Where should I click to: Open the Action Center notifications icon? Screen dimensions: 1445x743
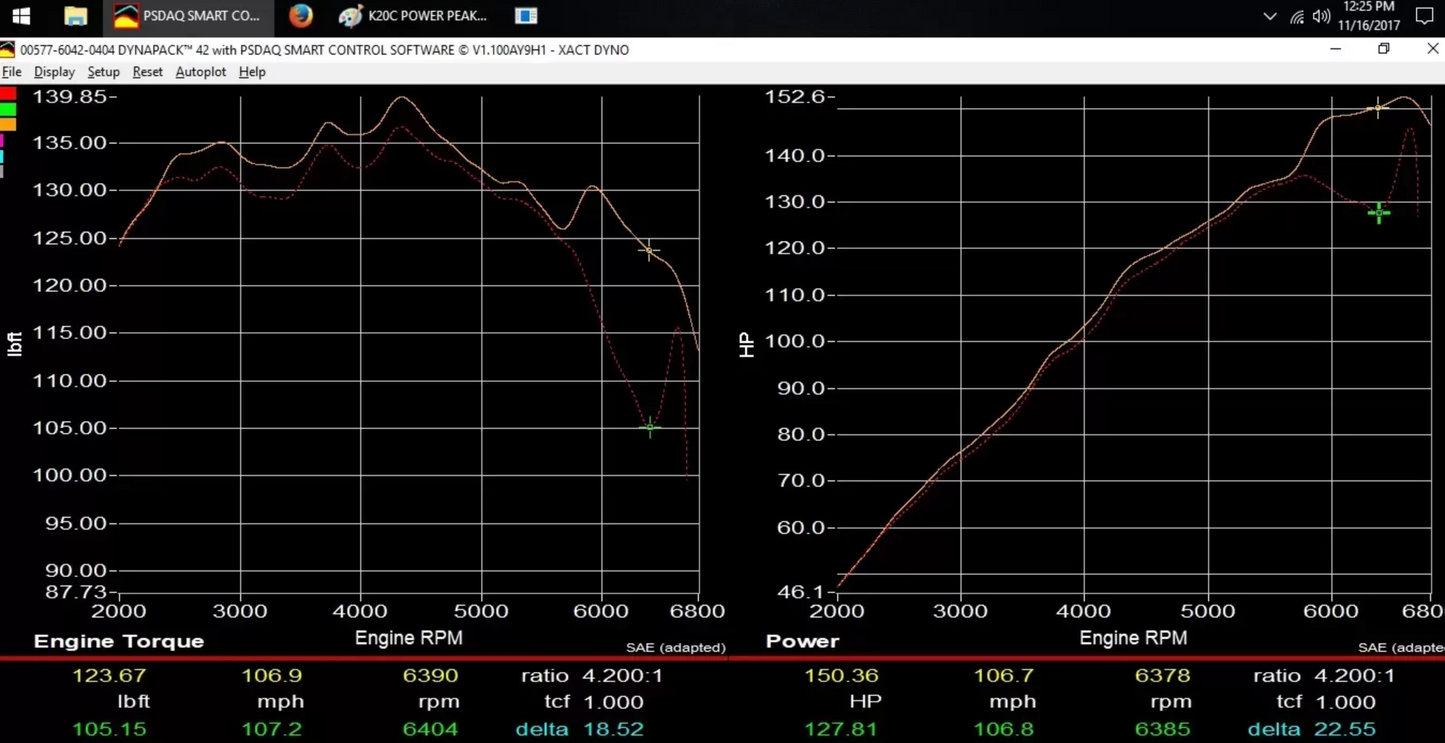pos(1425,16)
